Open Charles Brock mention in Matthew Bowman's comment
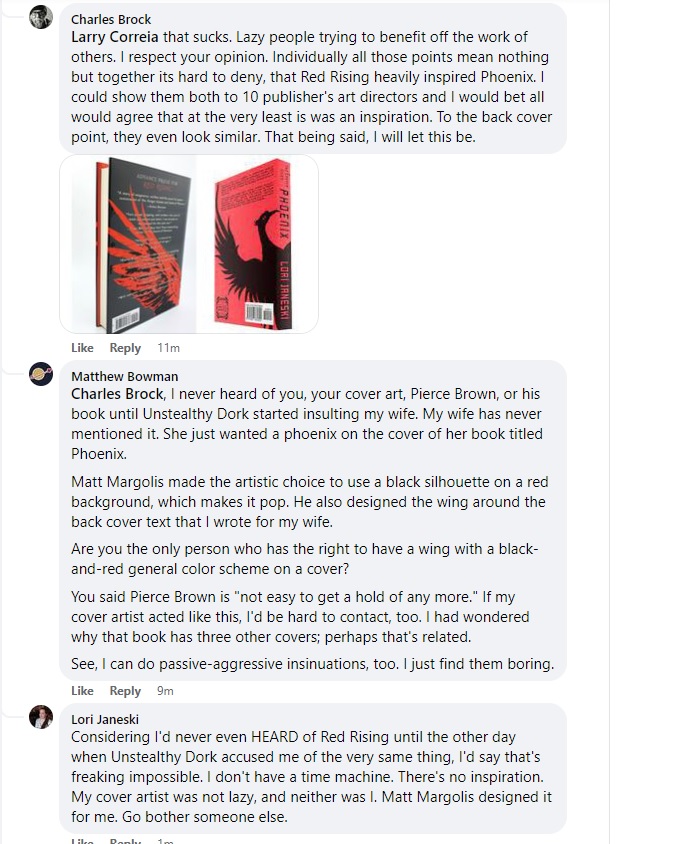The image size is (686, 844). pos(117,393)
